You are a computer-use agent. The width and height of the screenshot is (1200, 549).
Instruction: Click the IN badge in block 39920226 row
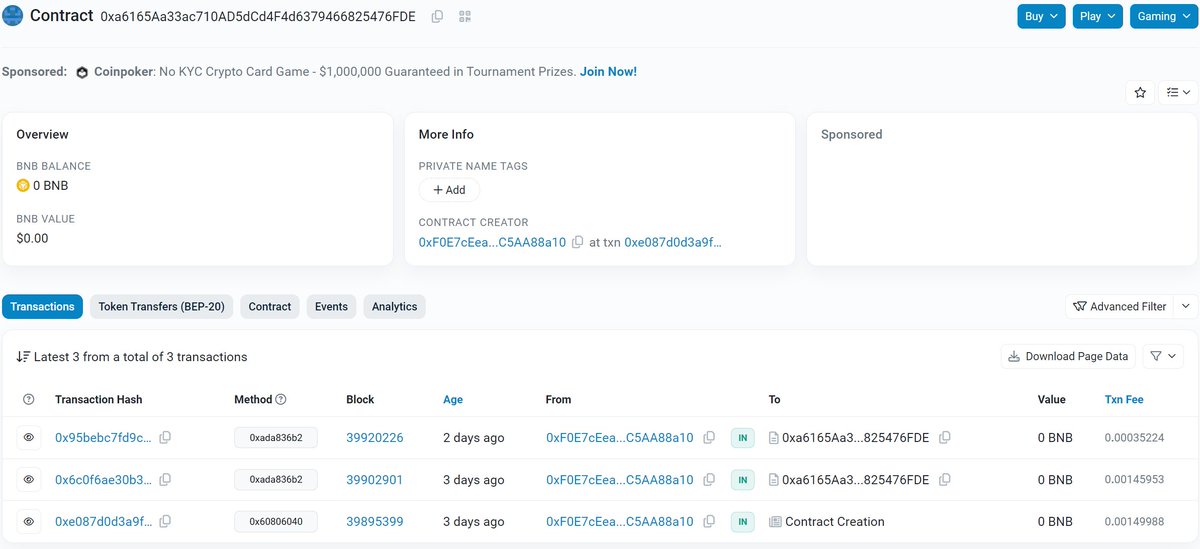coord(742,437)
